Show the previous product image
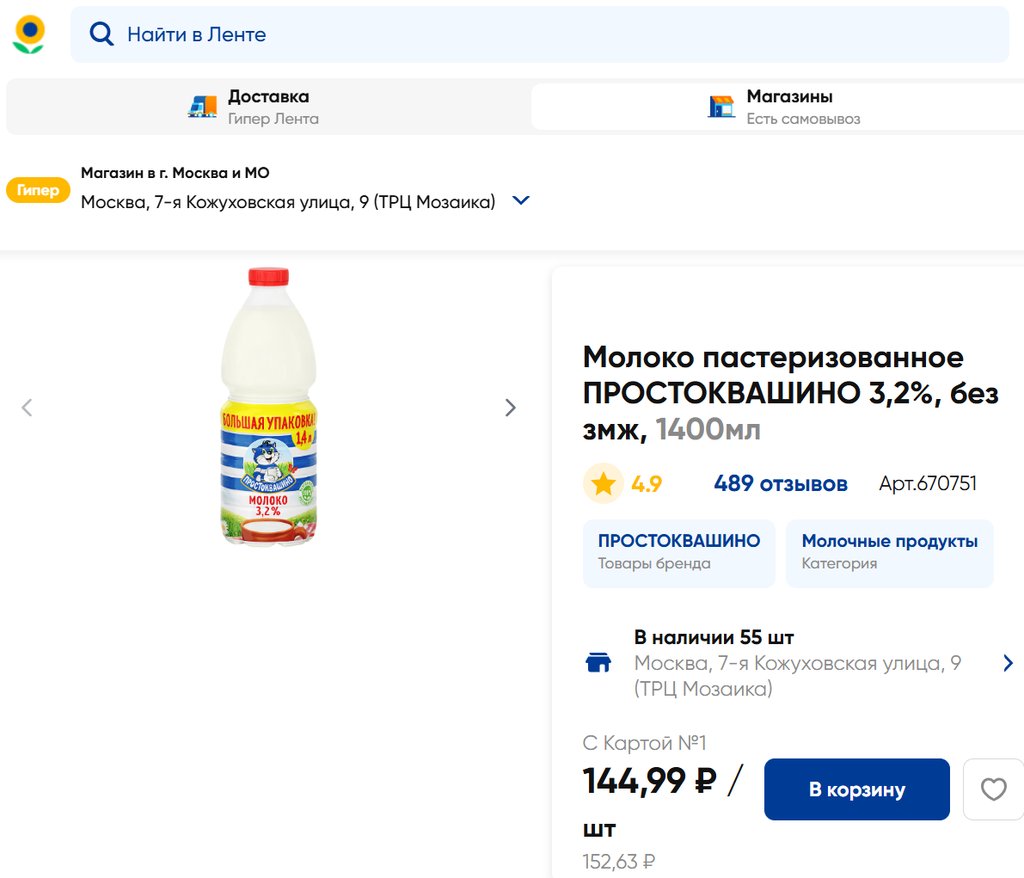1024x878 pixels. (x=27, y=407)
